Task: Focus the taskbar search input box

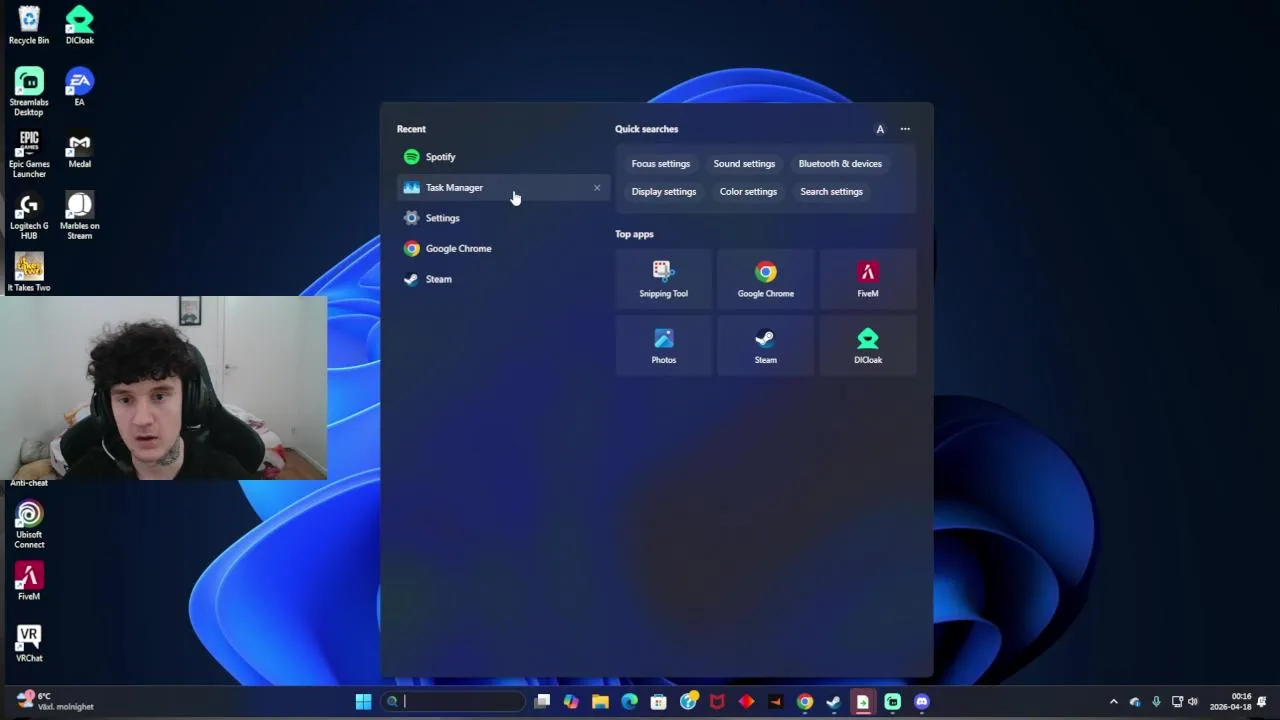Action: [x=455, y=702]
